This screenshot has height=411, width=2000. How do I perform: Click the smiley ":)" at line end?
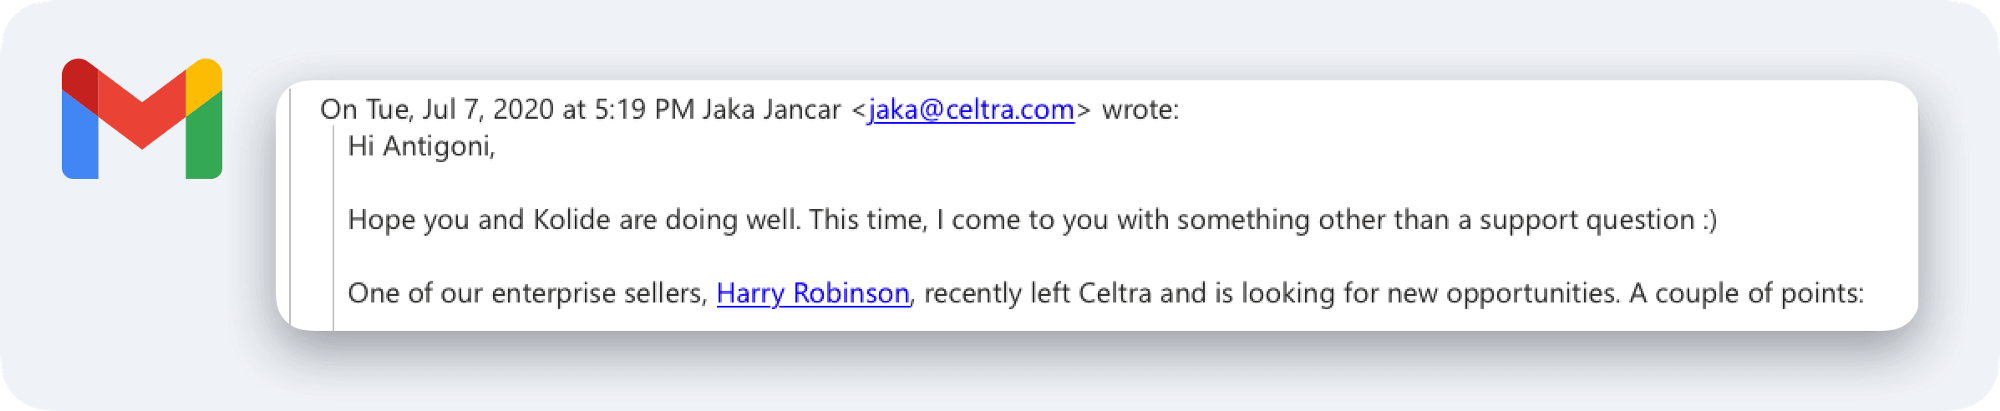(x=1710, y=220)
